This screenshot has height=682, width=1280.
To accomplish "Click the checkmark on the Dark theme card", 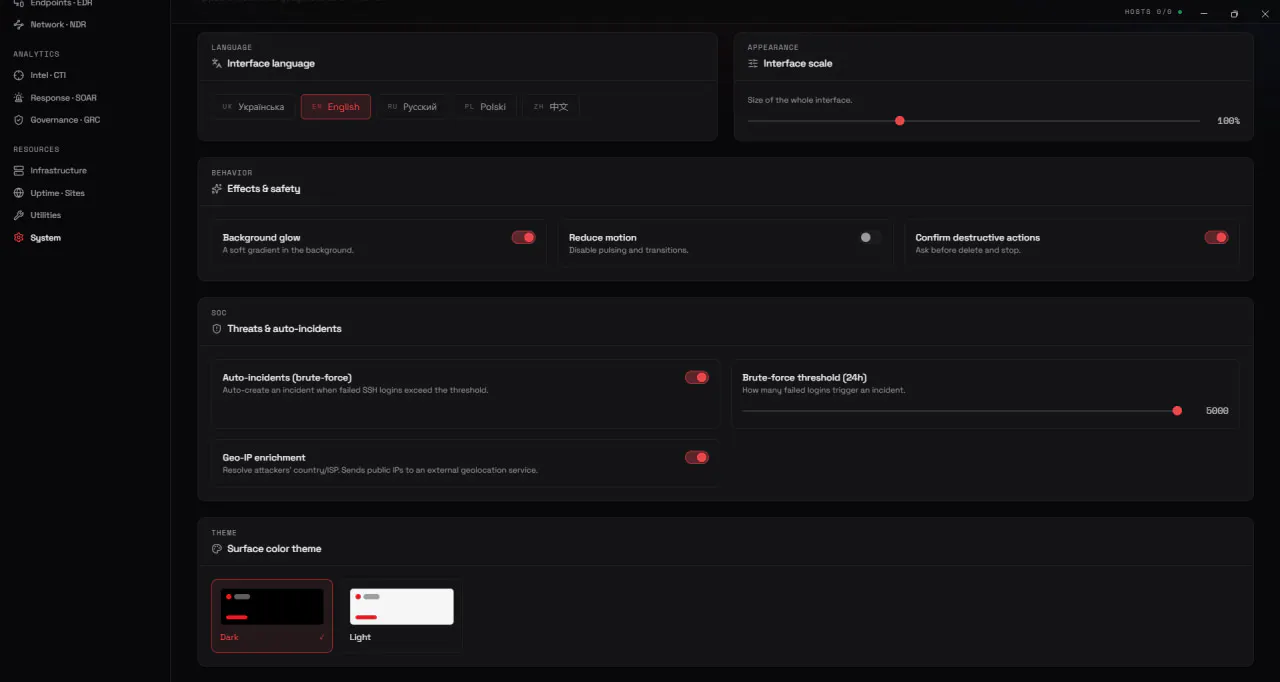I will pos(322,637).
